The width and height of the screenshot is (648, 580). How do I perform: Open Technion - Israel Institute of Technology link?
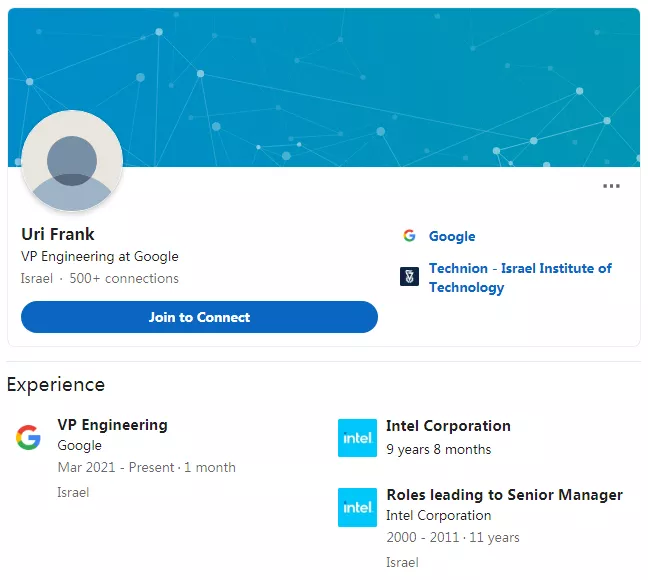520,277
